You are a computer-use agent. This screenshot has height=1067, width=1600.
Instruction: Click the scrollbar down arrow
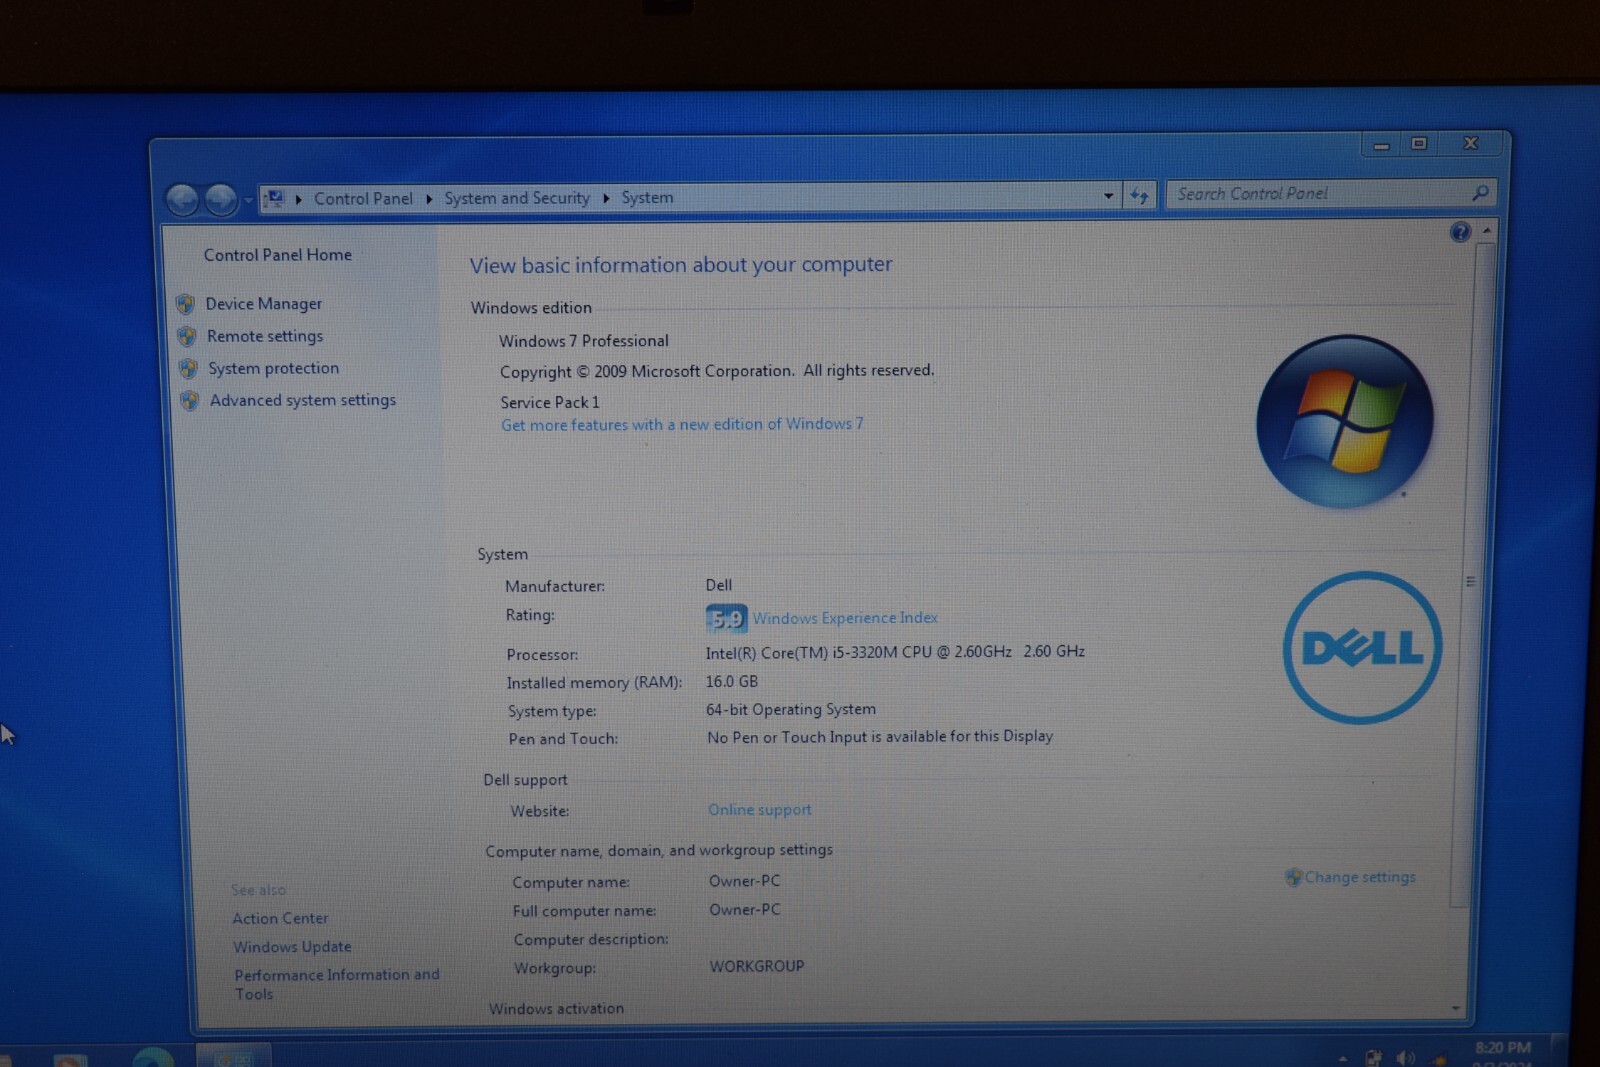click(1456, 1008)
